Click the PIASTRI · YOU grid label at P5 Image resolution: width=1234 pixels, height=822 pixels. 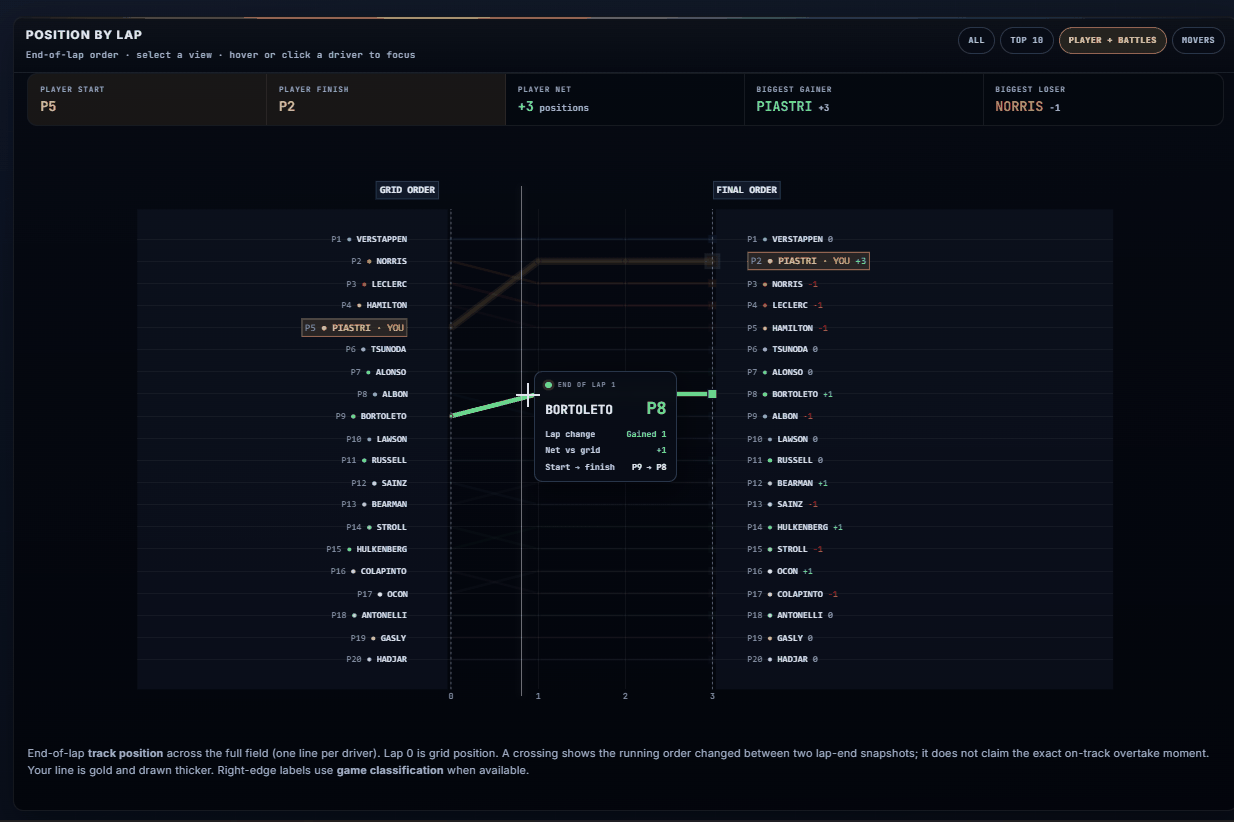coord(354,327)
